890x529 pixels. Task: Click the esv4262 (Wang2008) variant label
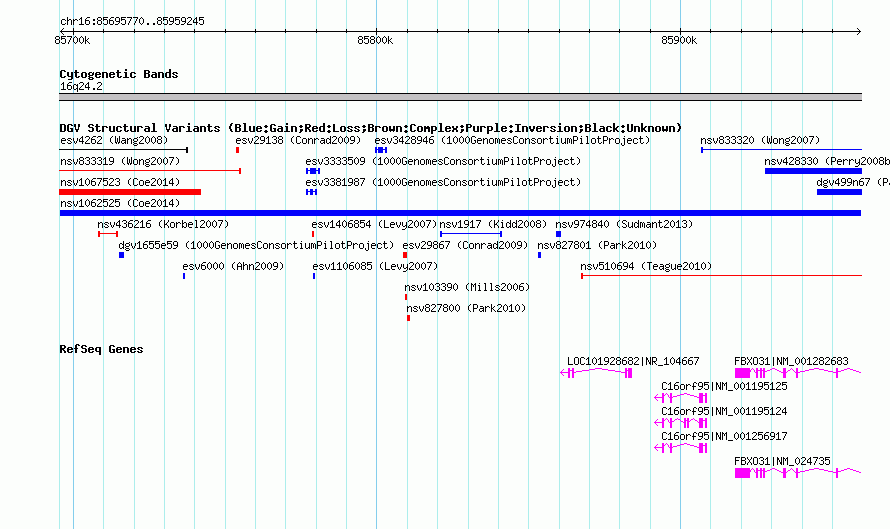(114, 140)
